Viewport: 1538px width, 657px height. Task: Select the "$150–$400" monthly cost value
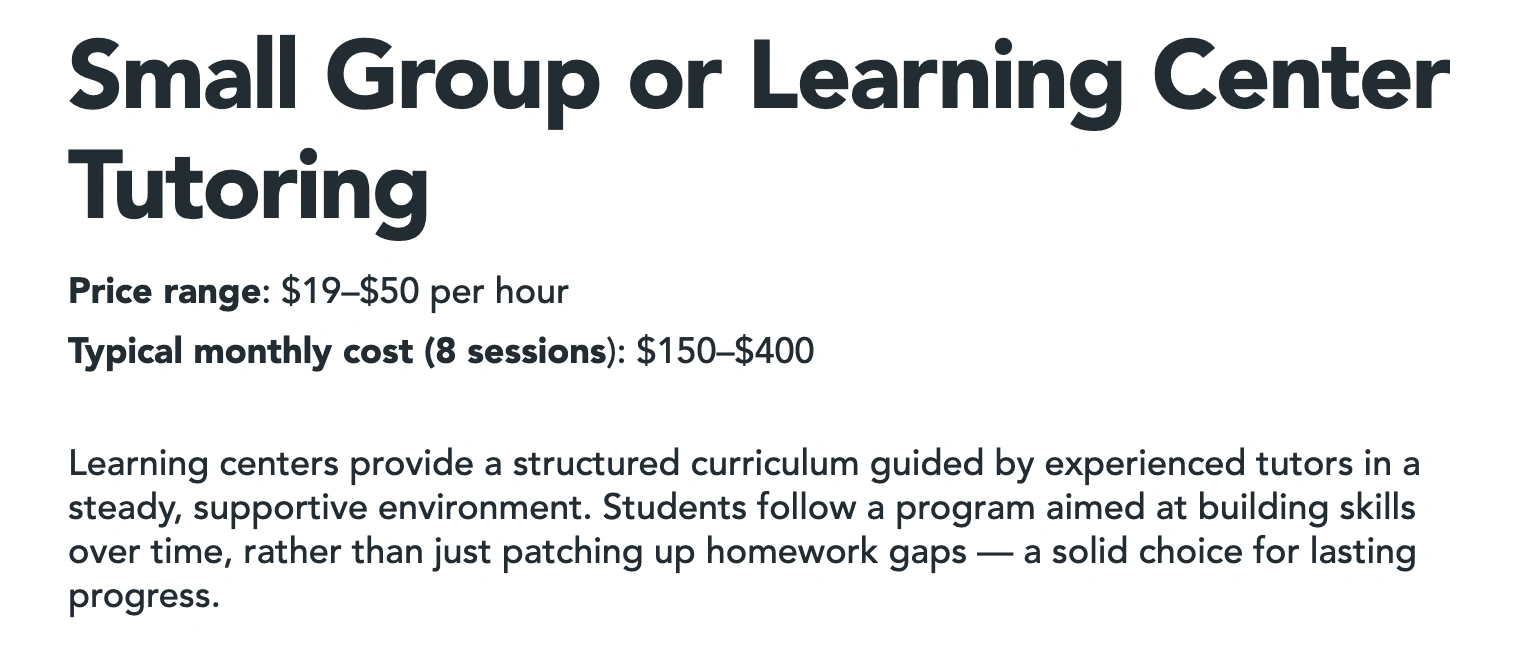click(725, 352)
